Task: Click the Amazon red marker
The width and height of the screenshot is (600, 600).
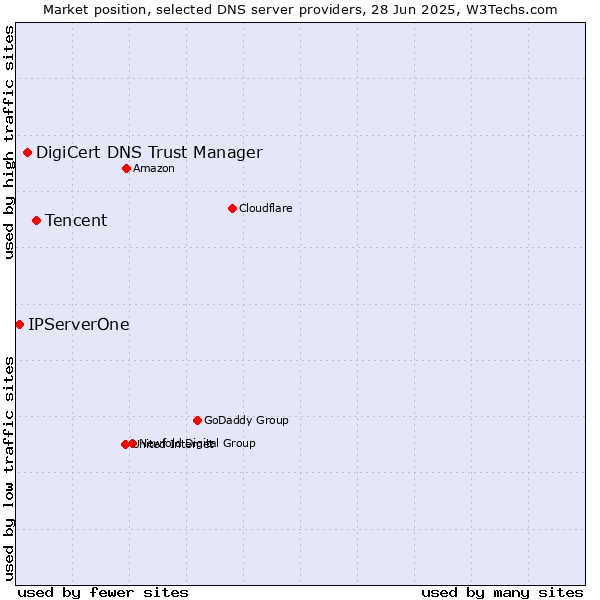Action: tap(127, 168)
